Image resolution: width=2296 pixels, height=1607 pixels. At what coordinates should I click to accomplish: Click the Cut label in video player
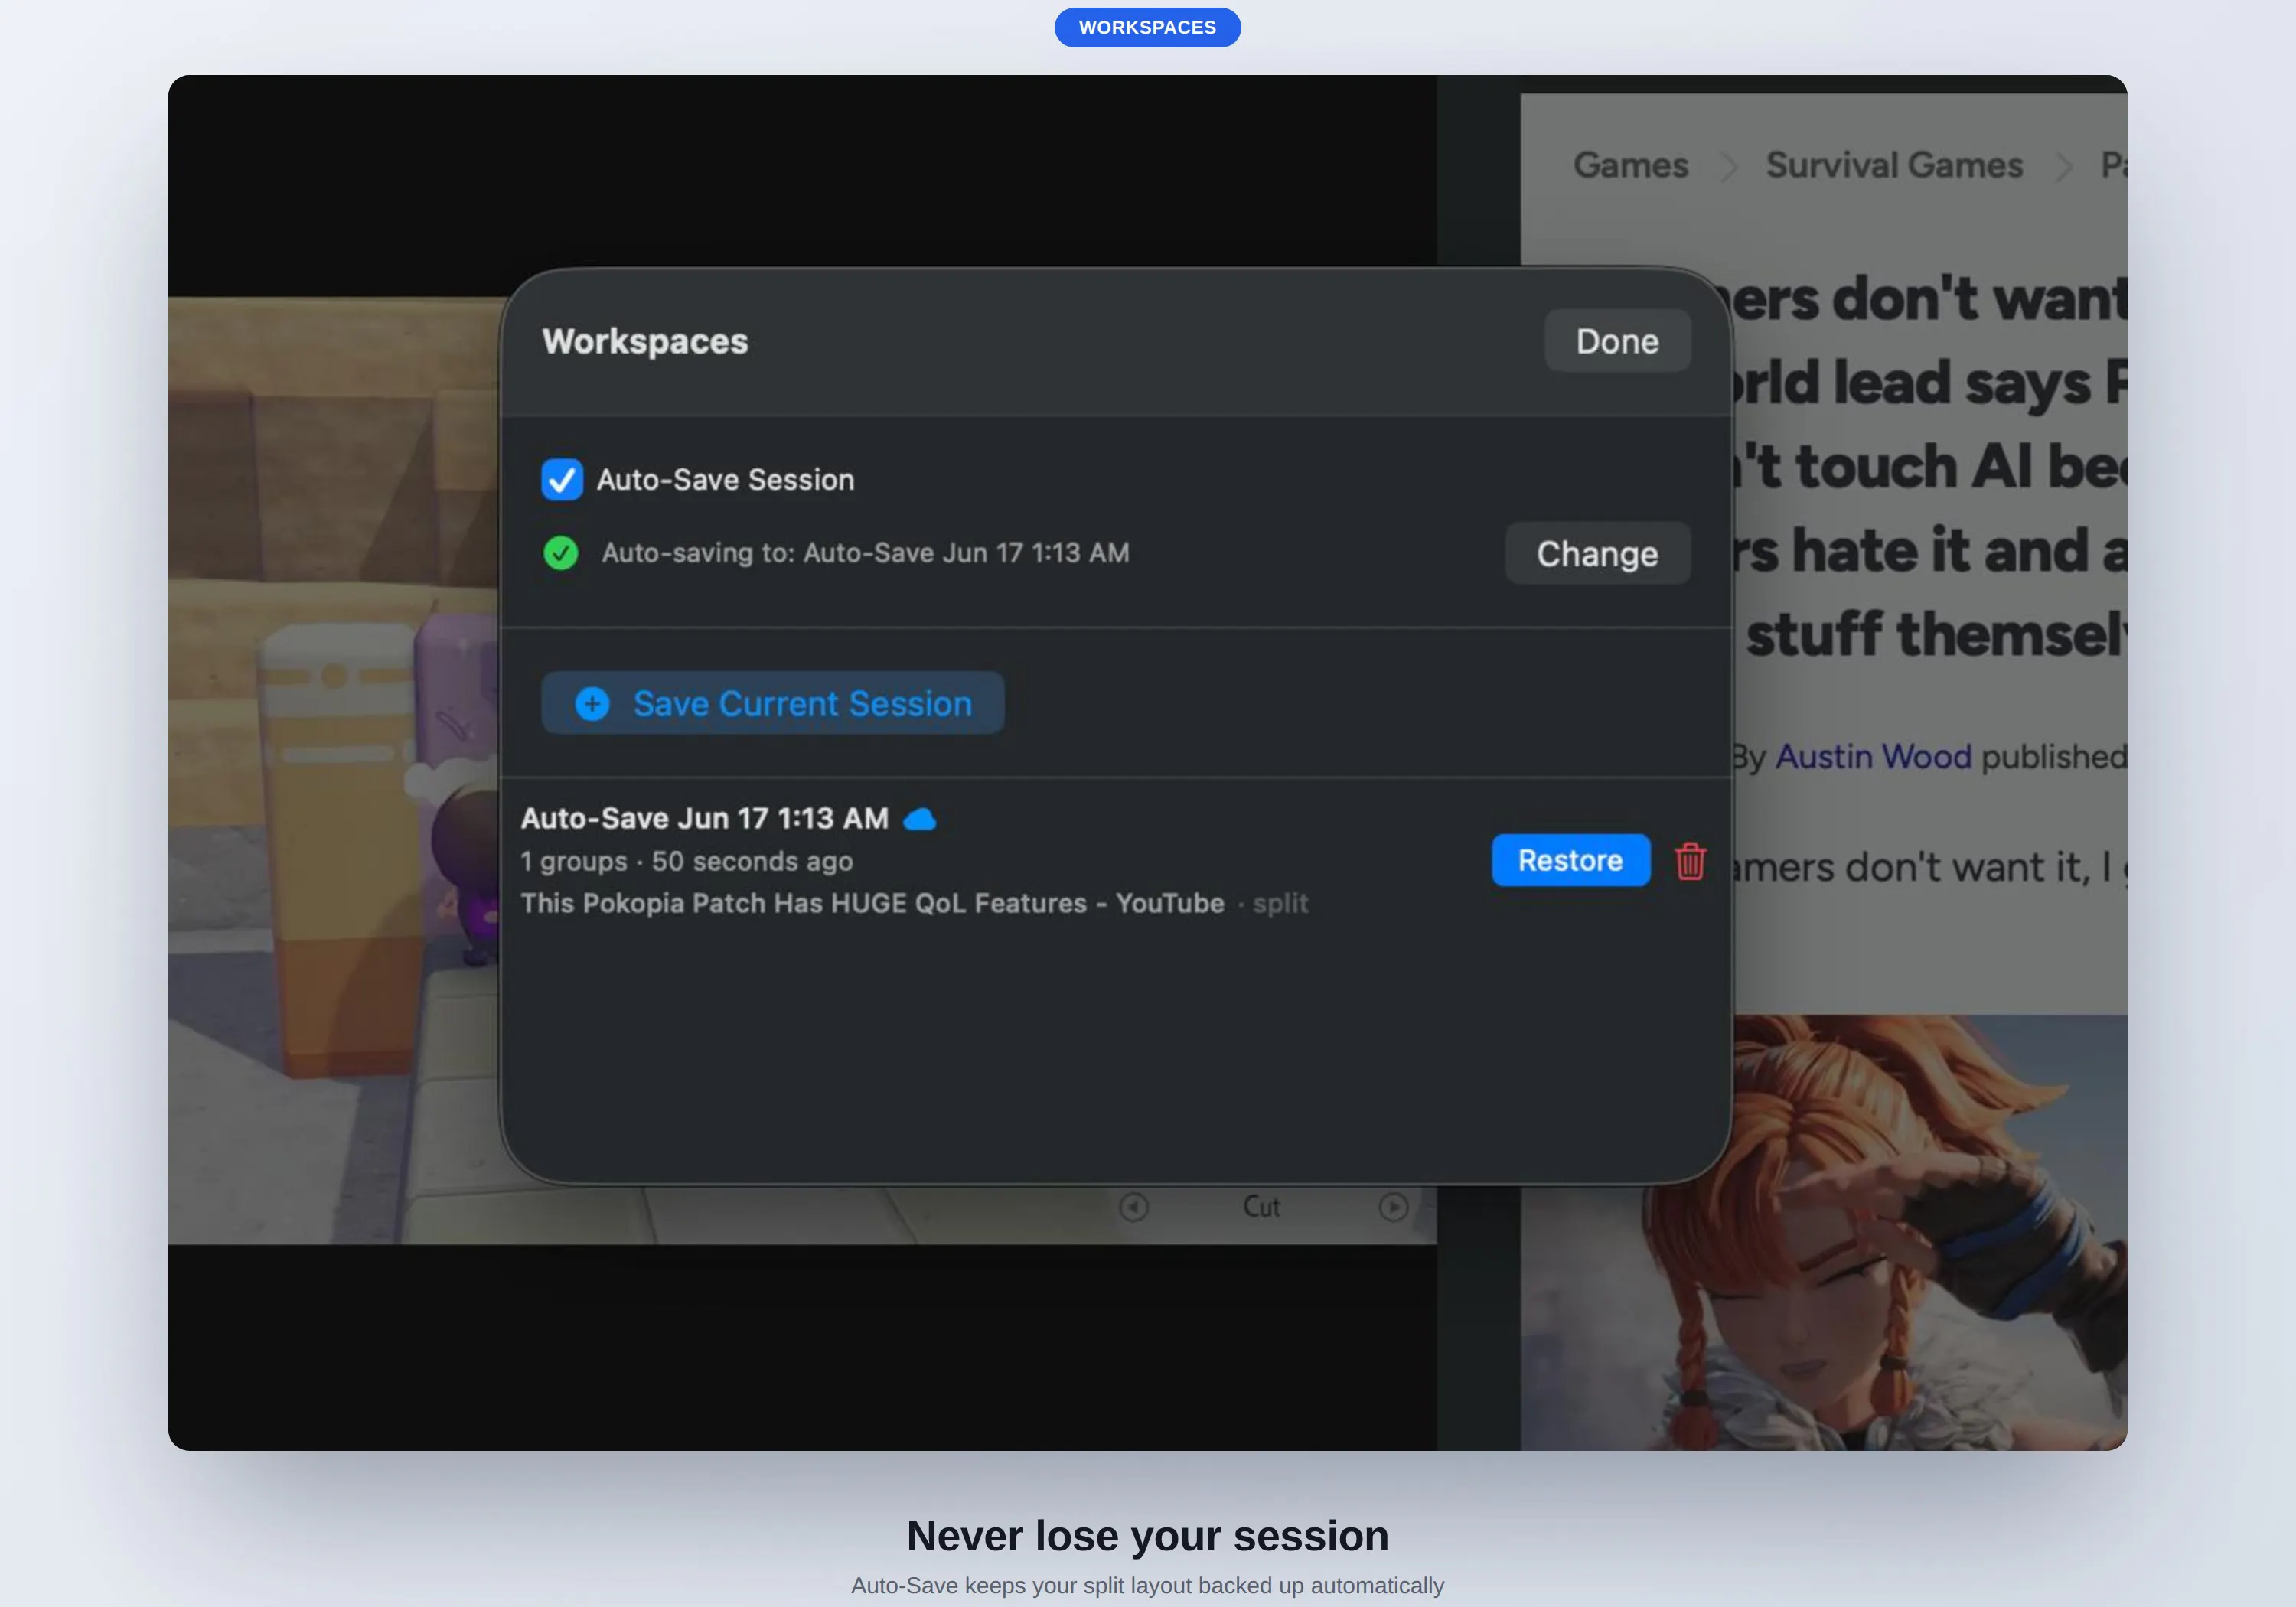(x=1261, y=1207)
